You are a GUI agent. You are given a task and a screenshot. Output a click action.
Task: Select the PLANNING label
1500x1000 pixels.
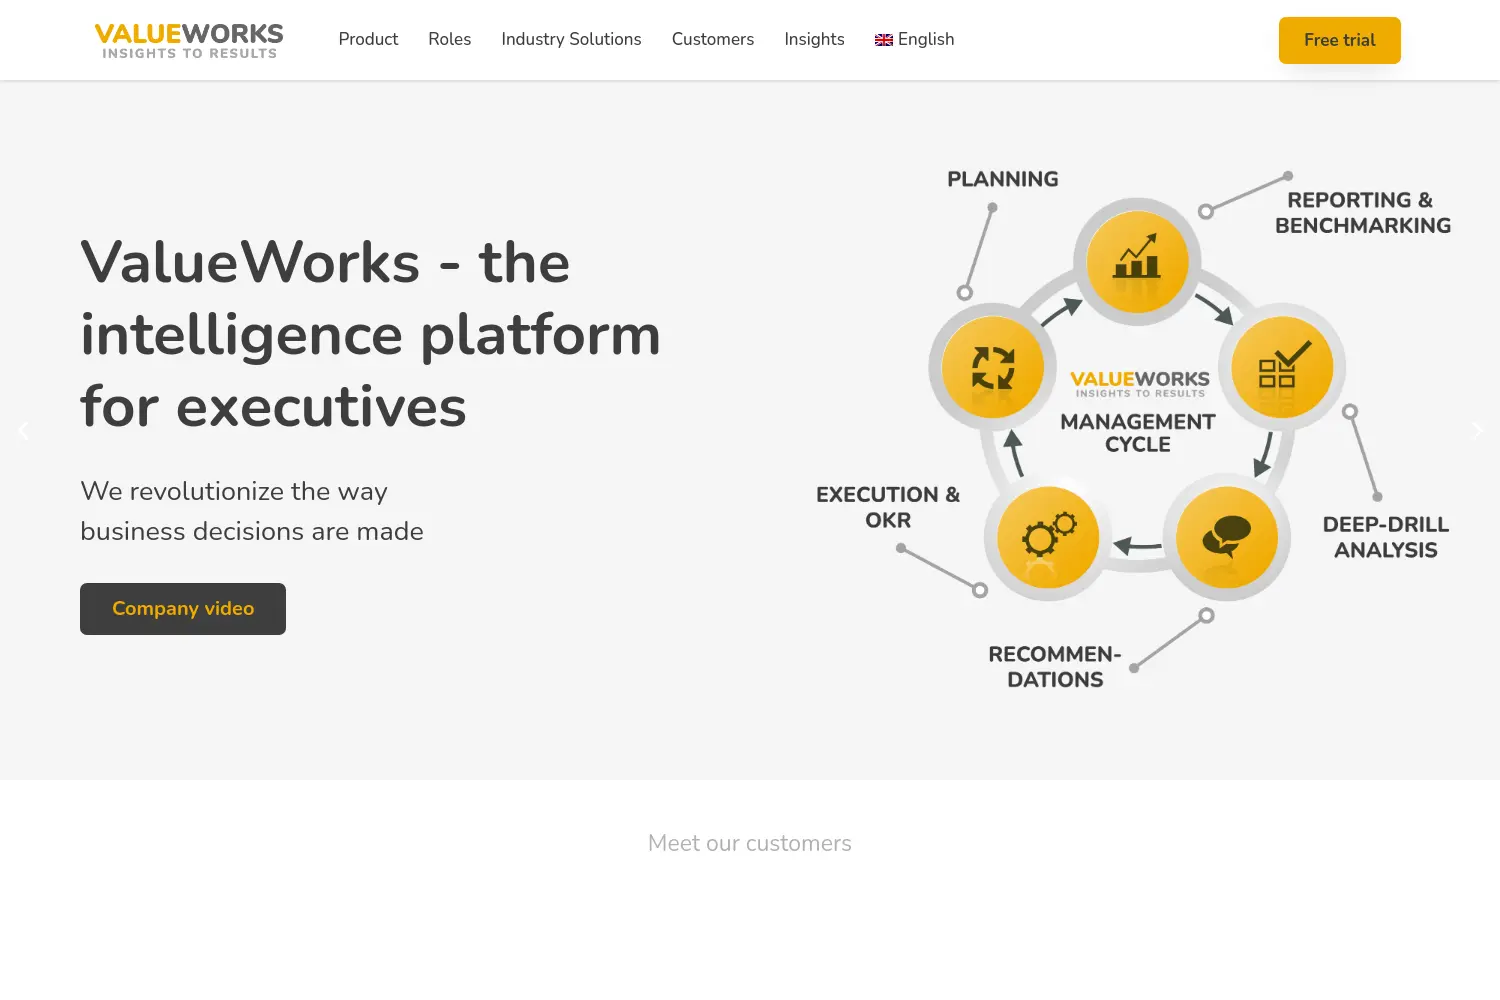pyautogui.click(x=1003, y=179)
